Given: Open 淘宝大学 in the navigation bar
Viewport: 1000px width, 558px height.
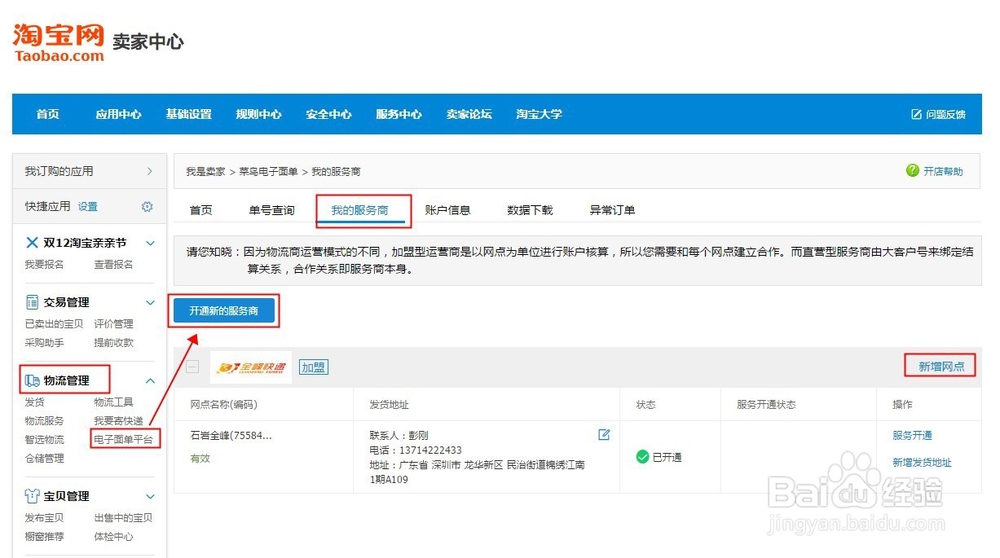Looking at the screenshot, I should (x=539, y=114).
